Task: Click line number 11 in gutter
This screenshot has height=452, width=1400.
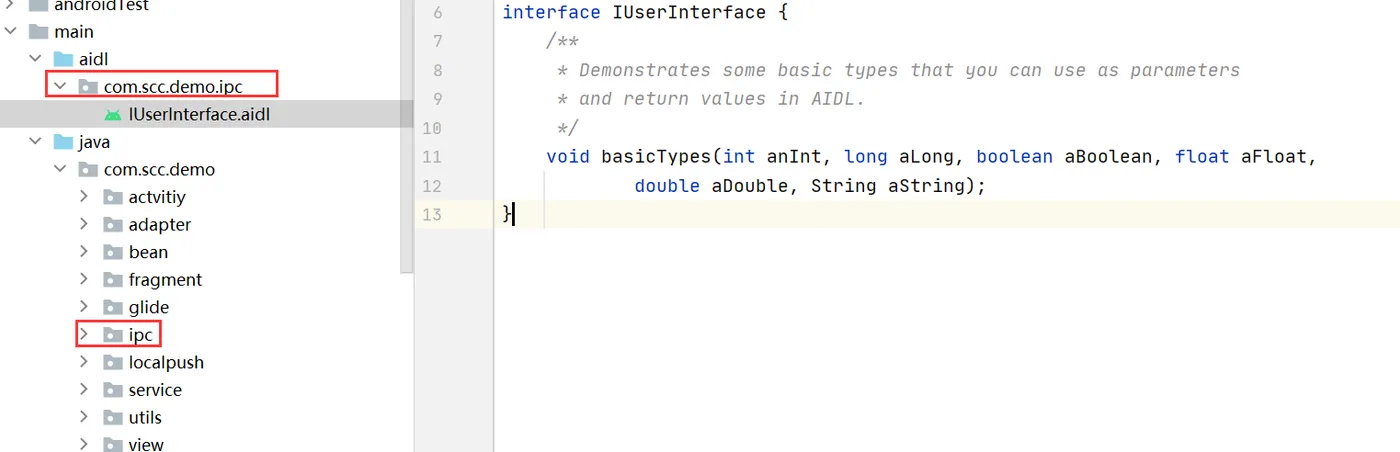Action: click(431, 157)
